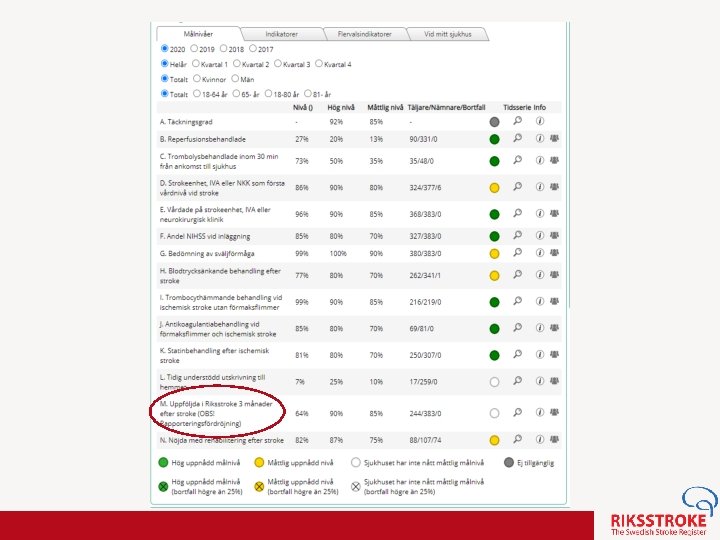This screenshot has height=540, width=720.
Task: Filter by Kvinnor
Action: pyautogui.click(x=197, y=79)
